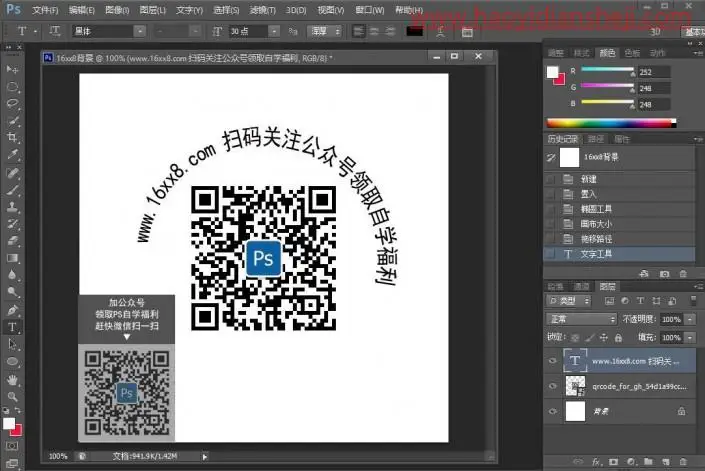Set history brush source for 新建 state

click(550, 179)
